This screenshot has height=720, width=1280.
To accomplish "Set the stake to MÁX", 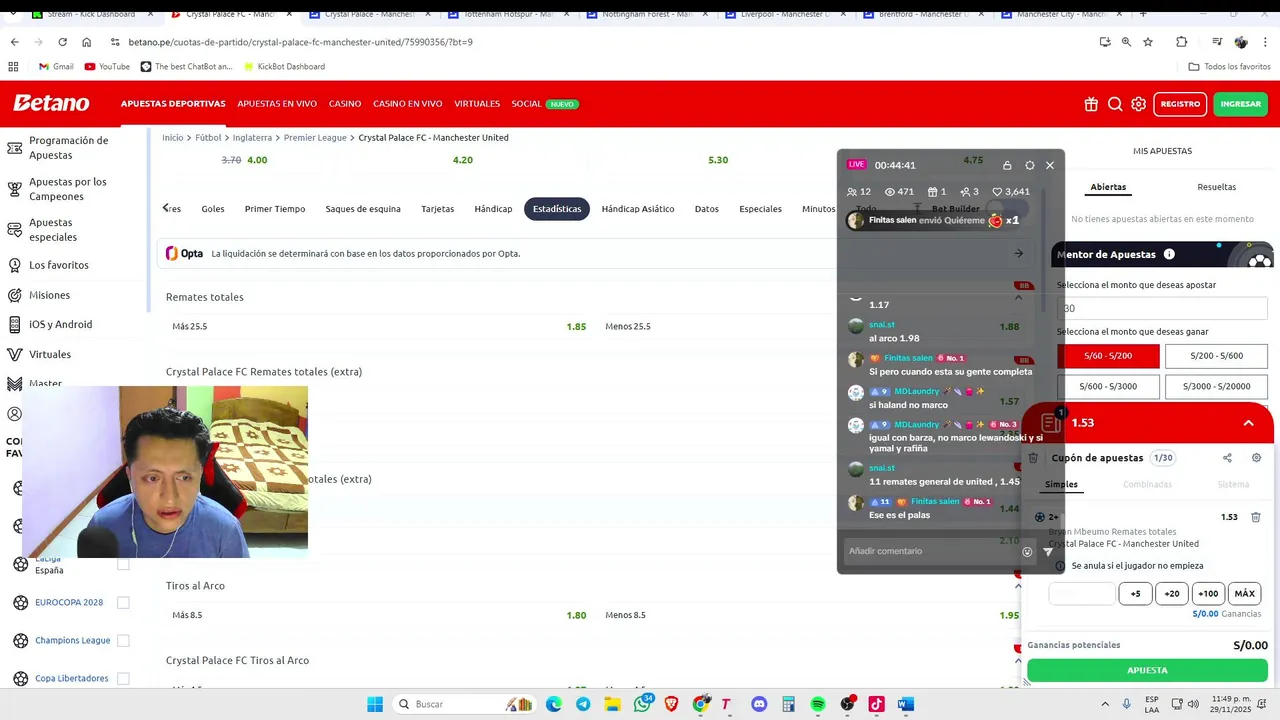I will click(x=1244, y=594).
